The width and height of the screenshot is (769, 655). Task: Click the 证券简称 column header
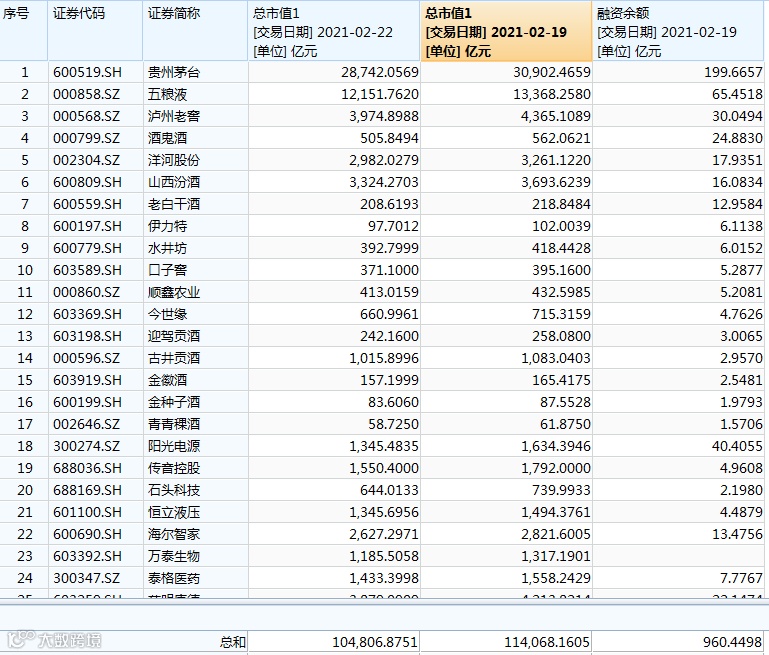click(x=195, y=31)
